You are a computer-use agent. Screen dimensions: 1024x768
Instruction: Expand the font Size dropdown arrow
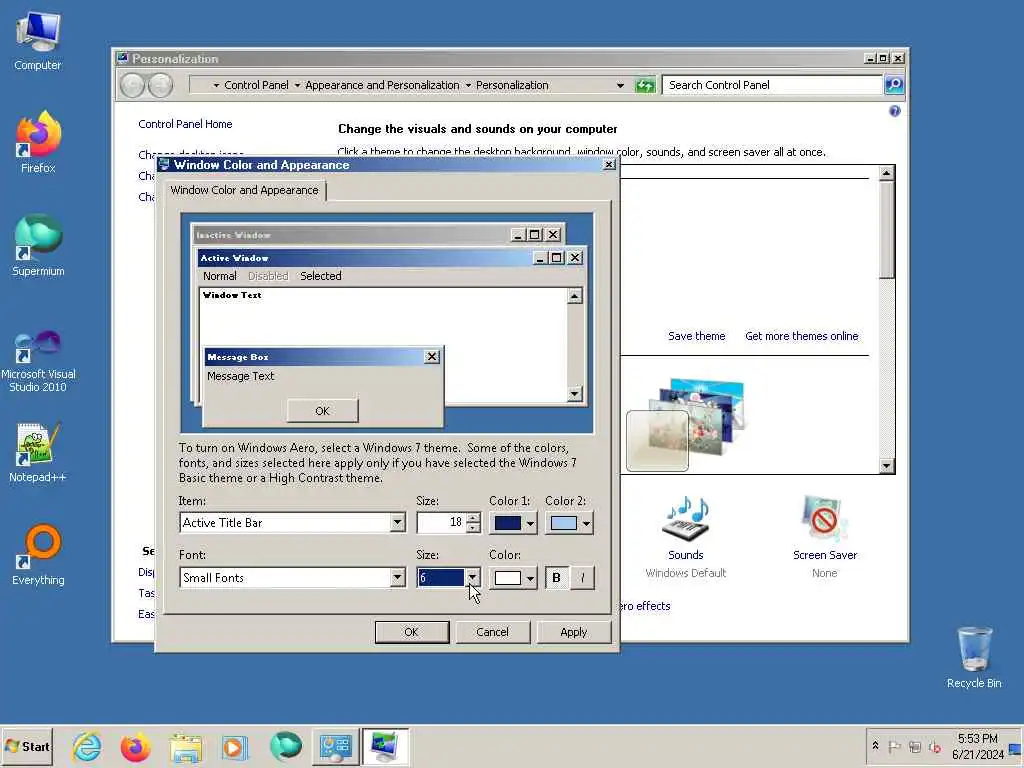tap(472, 577)
